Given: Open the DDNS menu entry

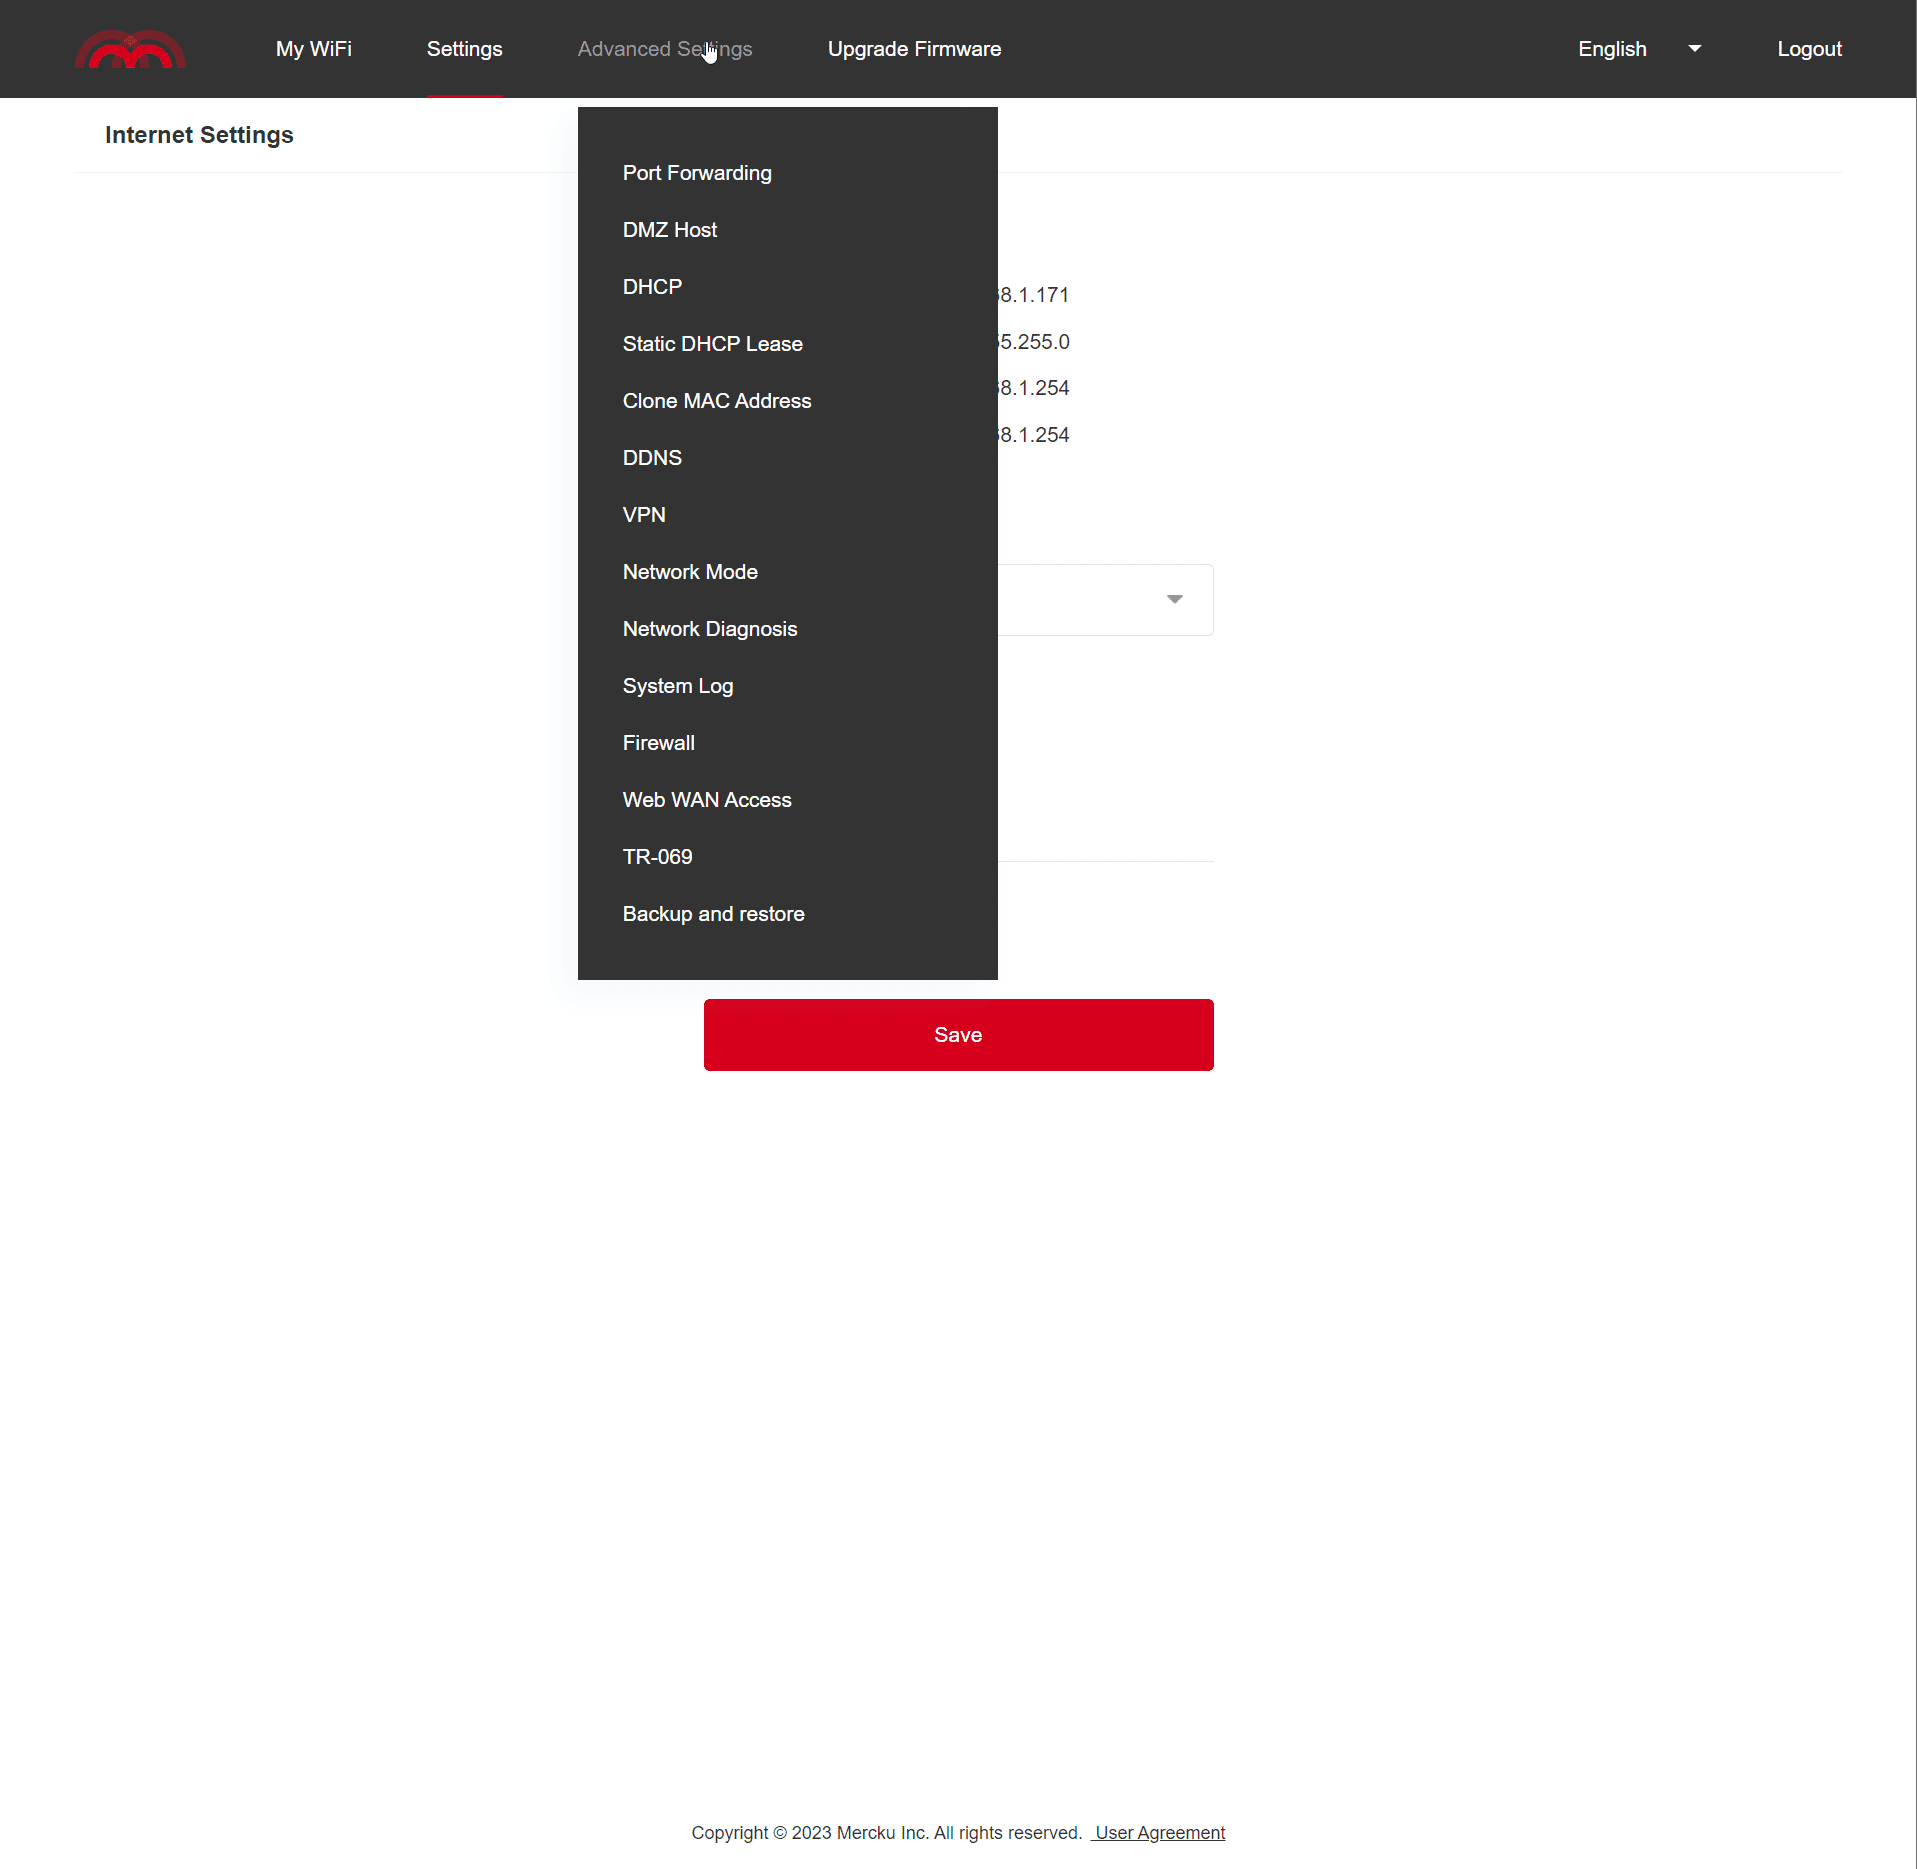Looking at the screenshot, I should click(x=652, y=458).
